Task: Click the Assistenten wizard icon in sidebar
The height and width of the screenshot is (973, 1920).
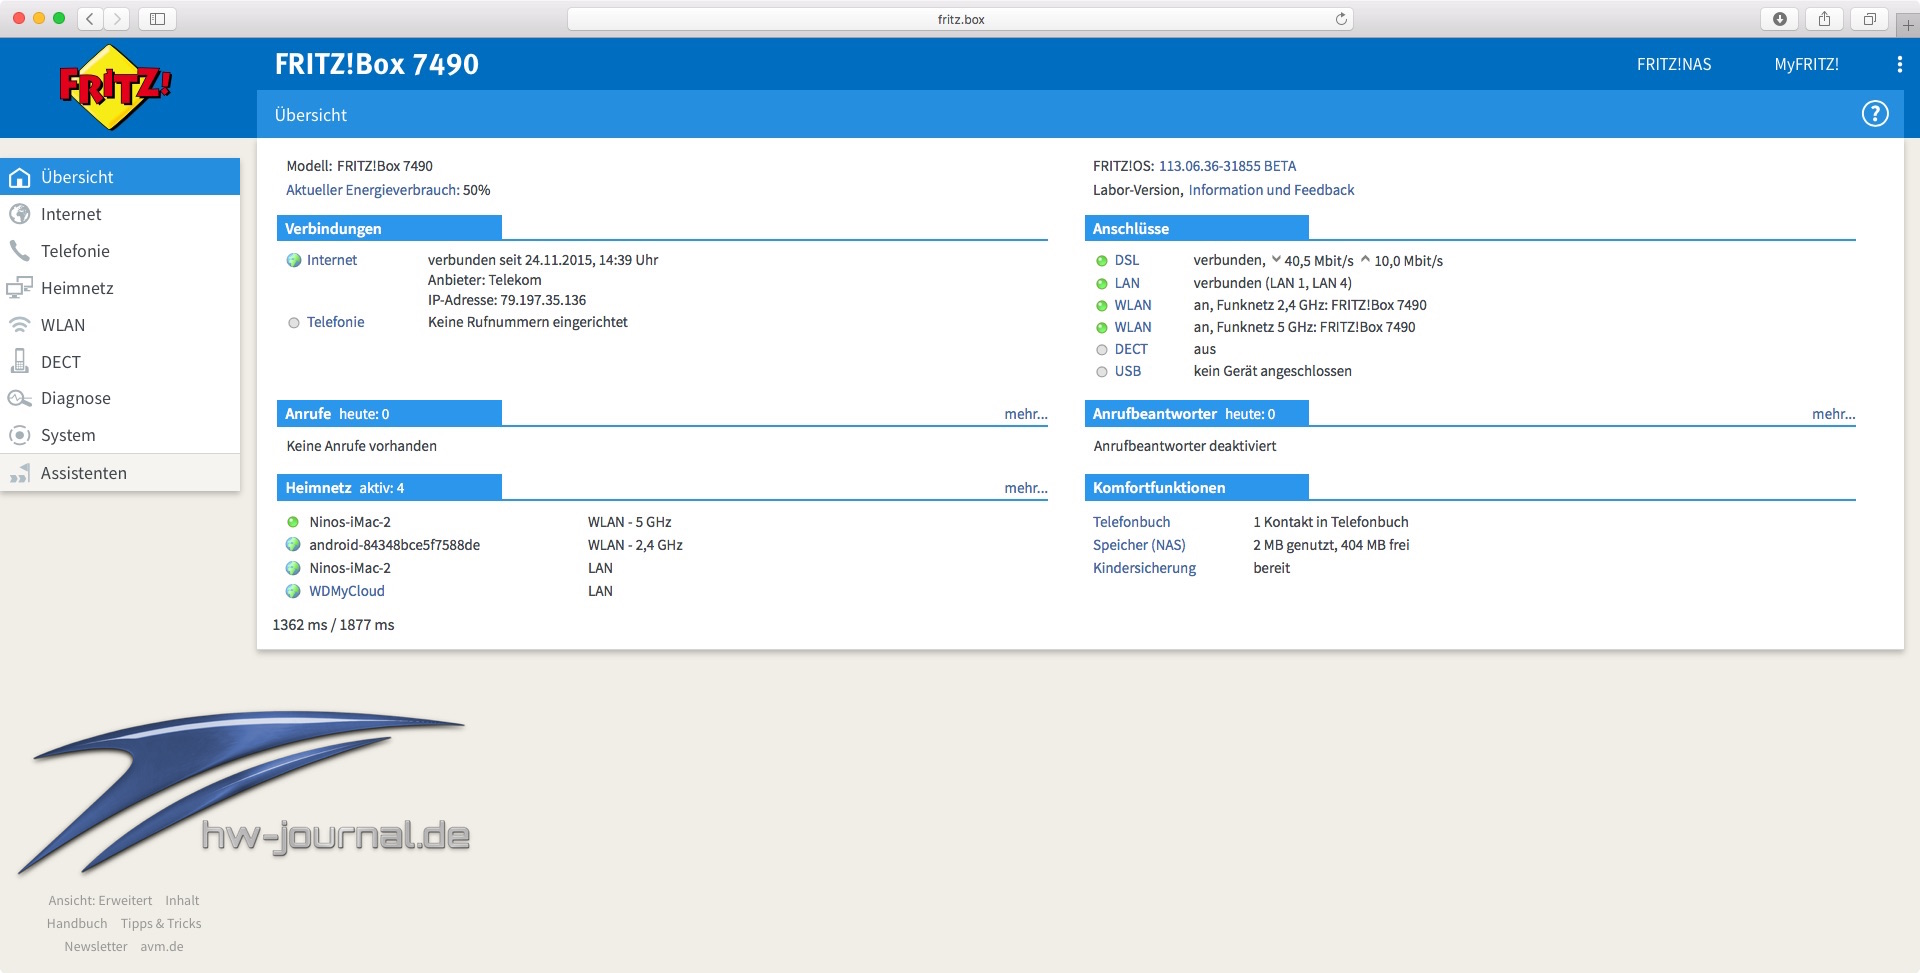Action: click(19, 474)
